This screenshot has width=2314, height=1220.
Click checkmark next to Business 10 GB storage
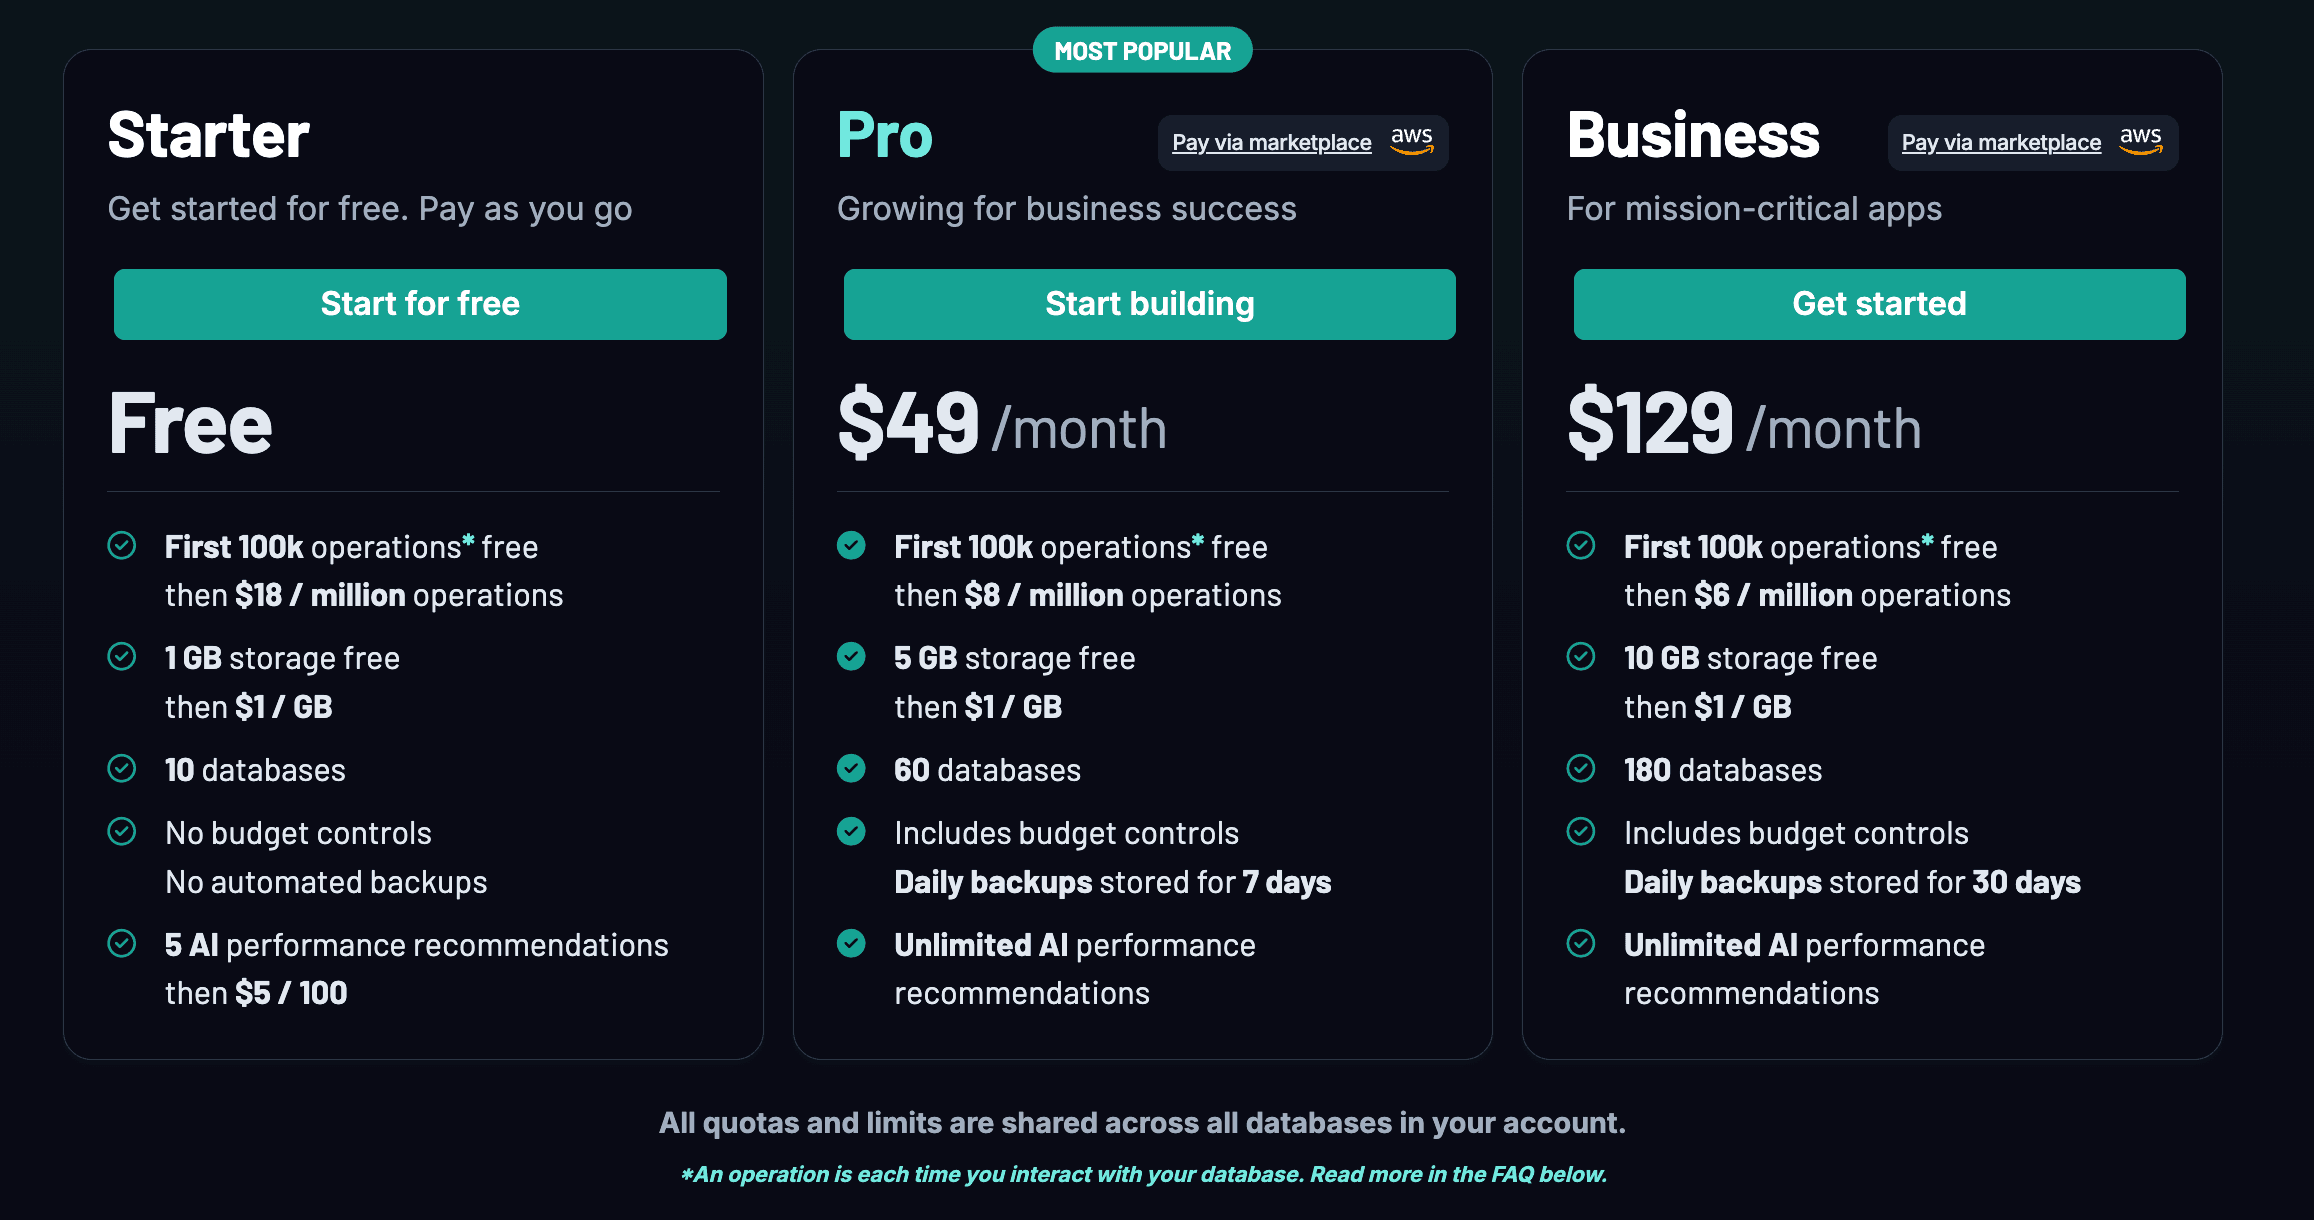pyautogui.click(x=1581, y=656)
